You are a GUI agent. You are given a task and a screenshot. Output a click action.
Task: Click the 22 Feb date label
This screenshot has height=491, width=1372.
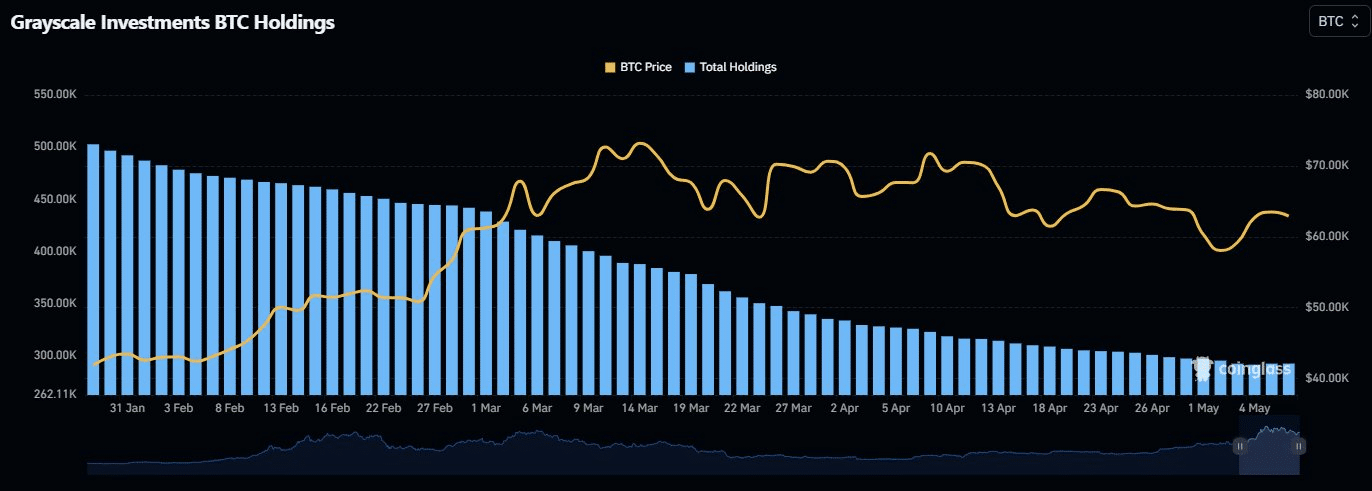click(383, 409)
